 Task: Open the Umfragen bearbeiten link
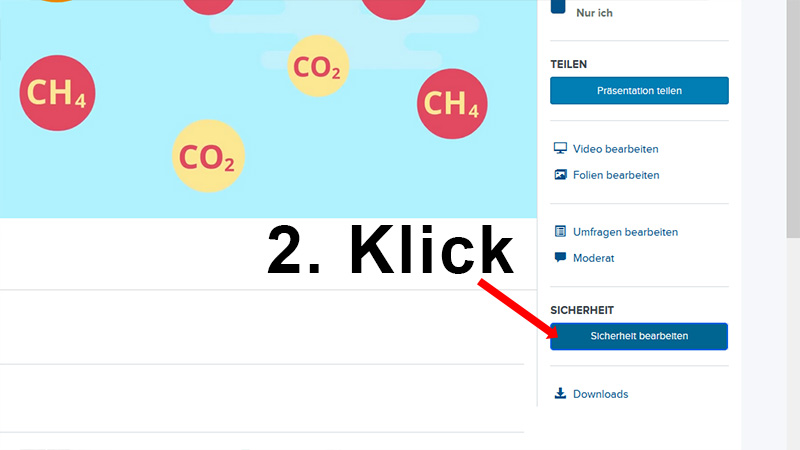pos(625,232)
